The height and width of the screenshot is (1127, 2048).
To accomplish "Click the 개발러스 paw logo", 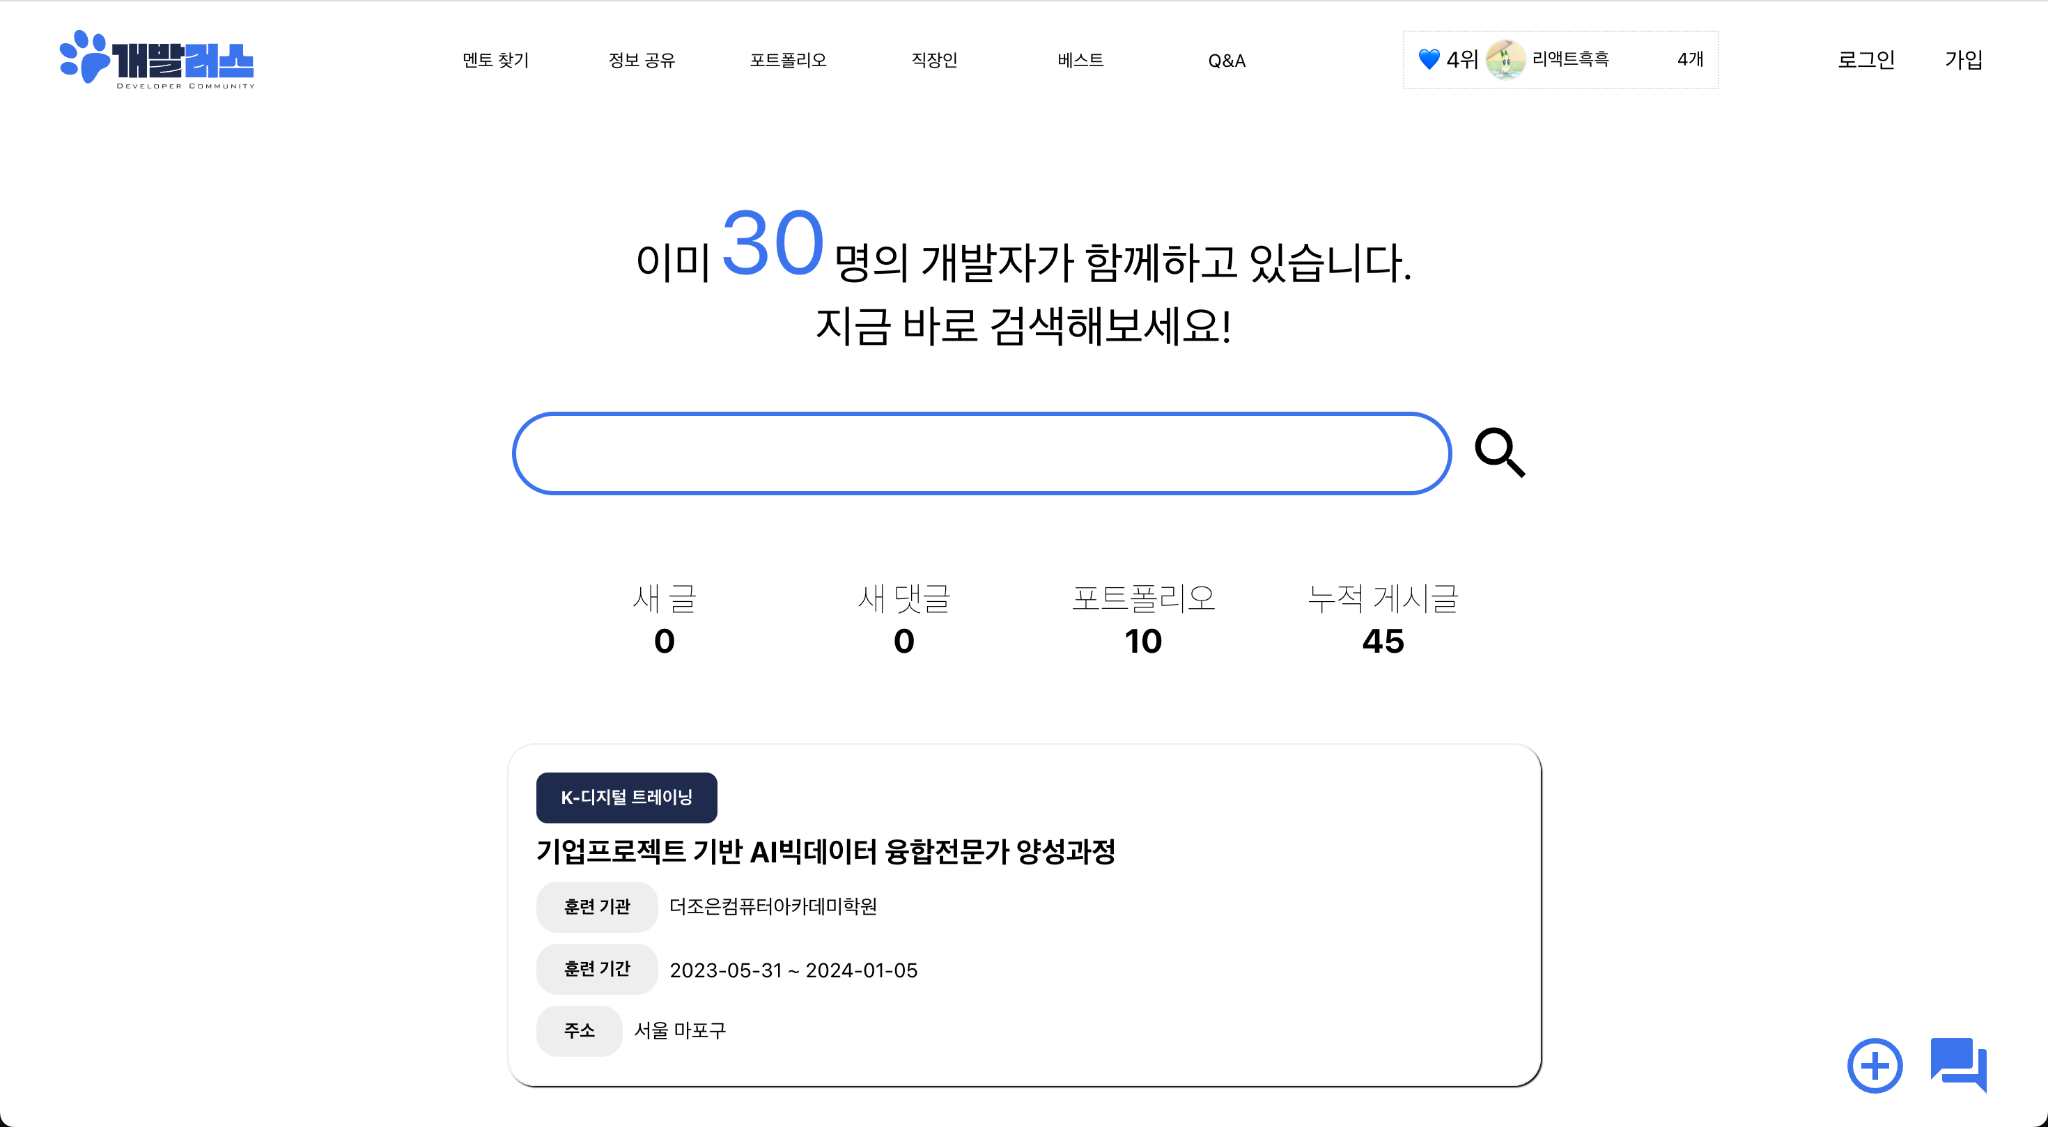I will click(x=157, y=60).
